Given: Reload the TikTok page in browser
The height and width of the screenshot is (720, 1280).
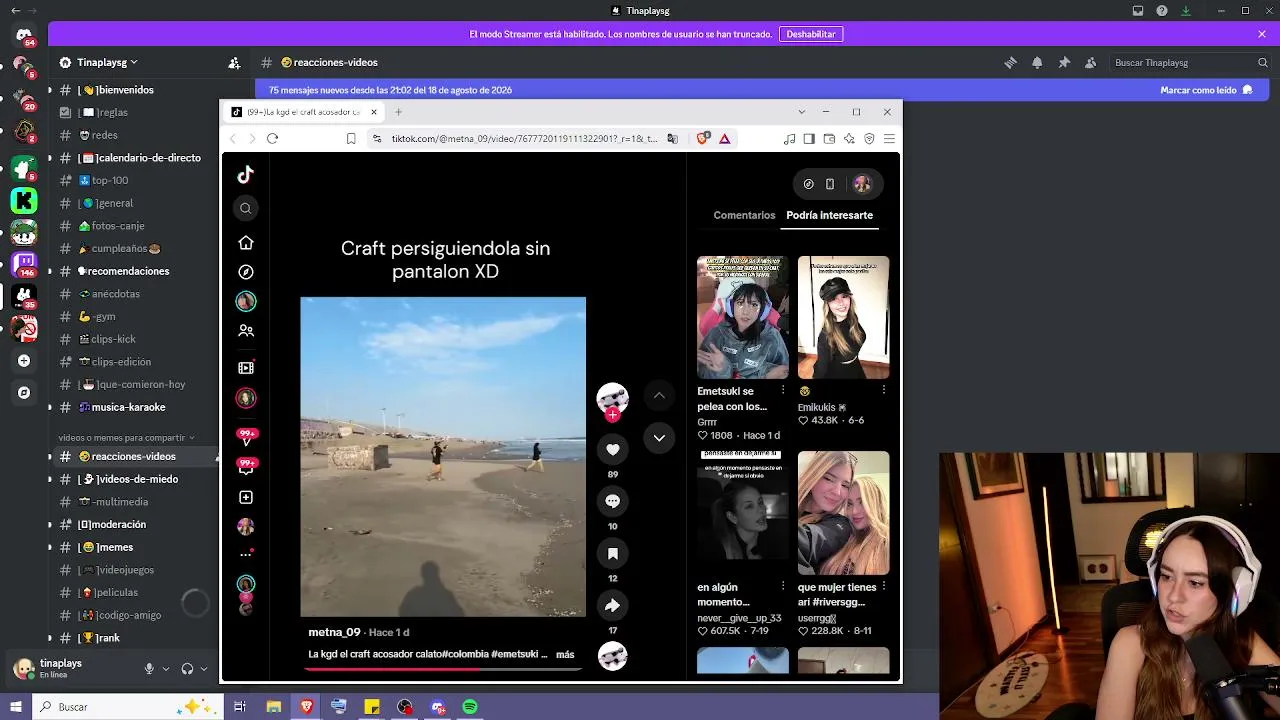Looking at the screenshot, I should (x=272, y=139).
